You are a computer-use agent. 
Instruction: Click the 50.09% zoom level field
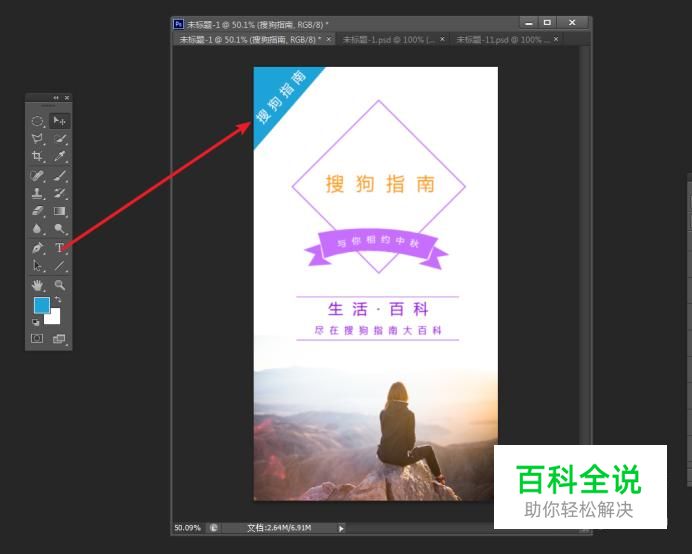188,528
